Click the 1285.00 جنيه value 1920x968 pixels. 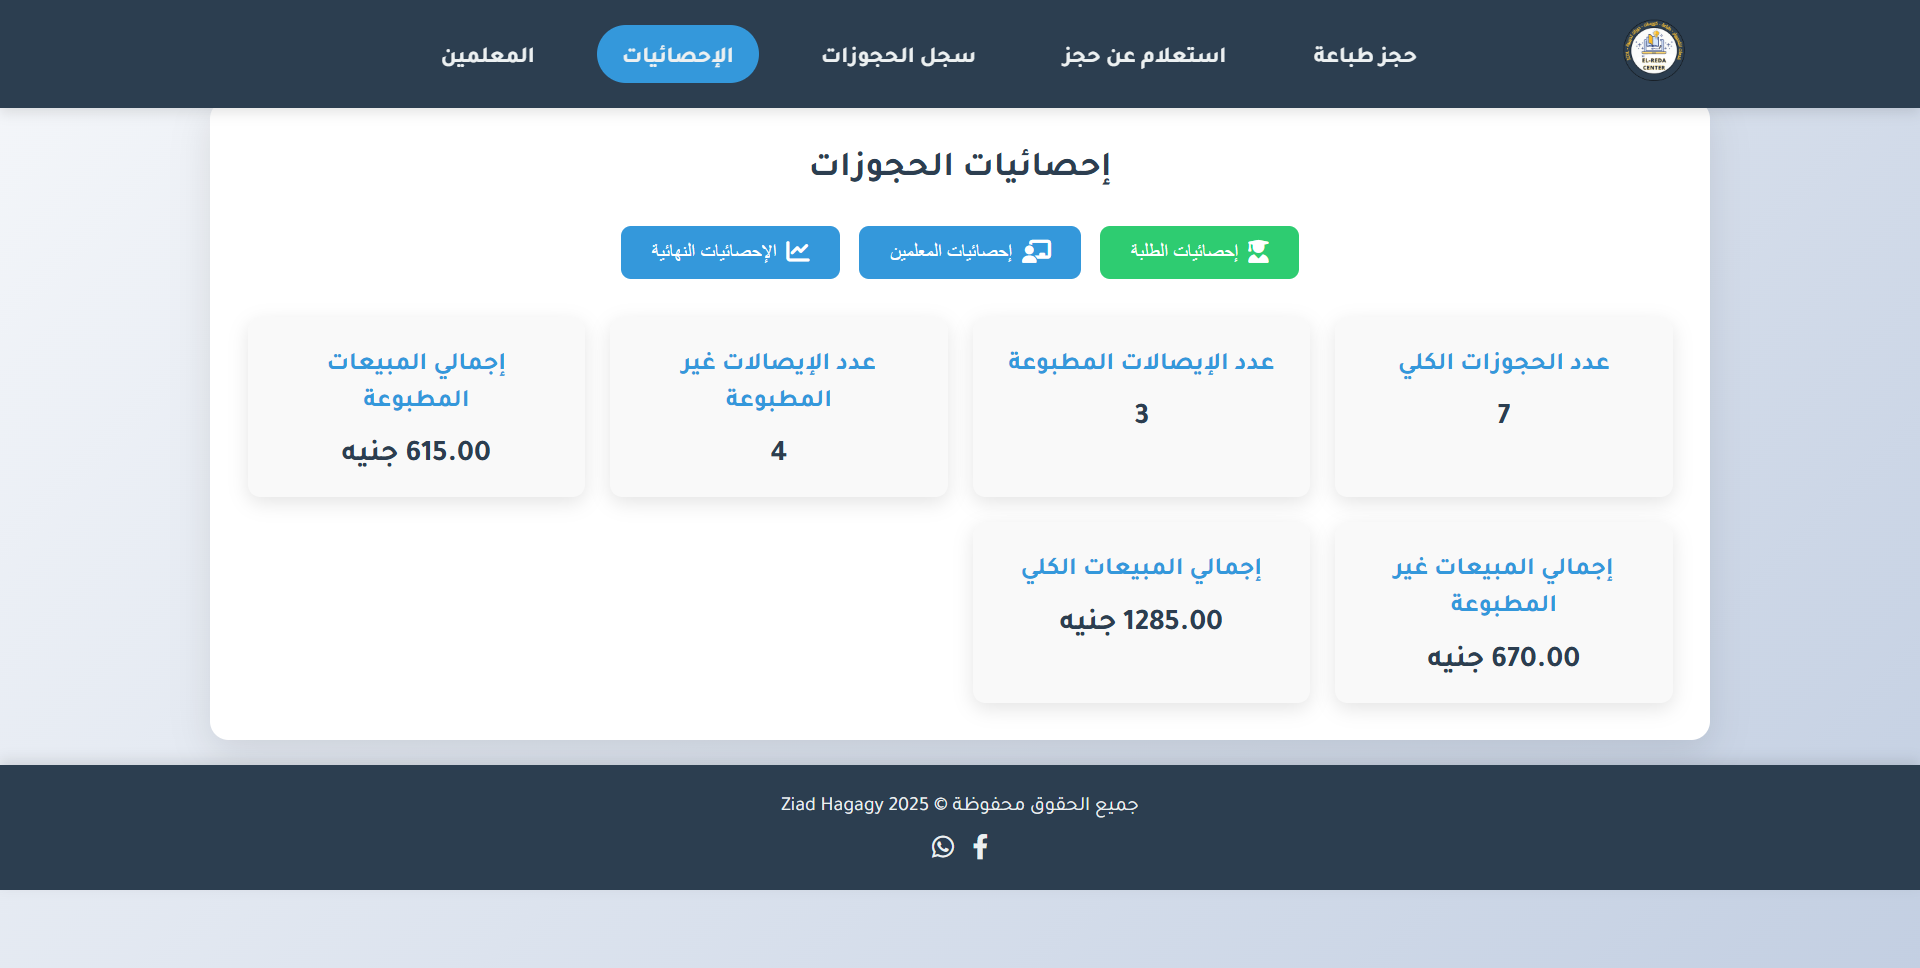(1141, 620)
